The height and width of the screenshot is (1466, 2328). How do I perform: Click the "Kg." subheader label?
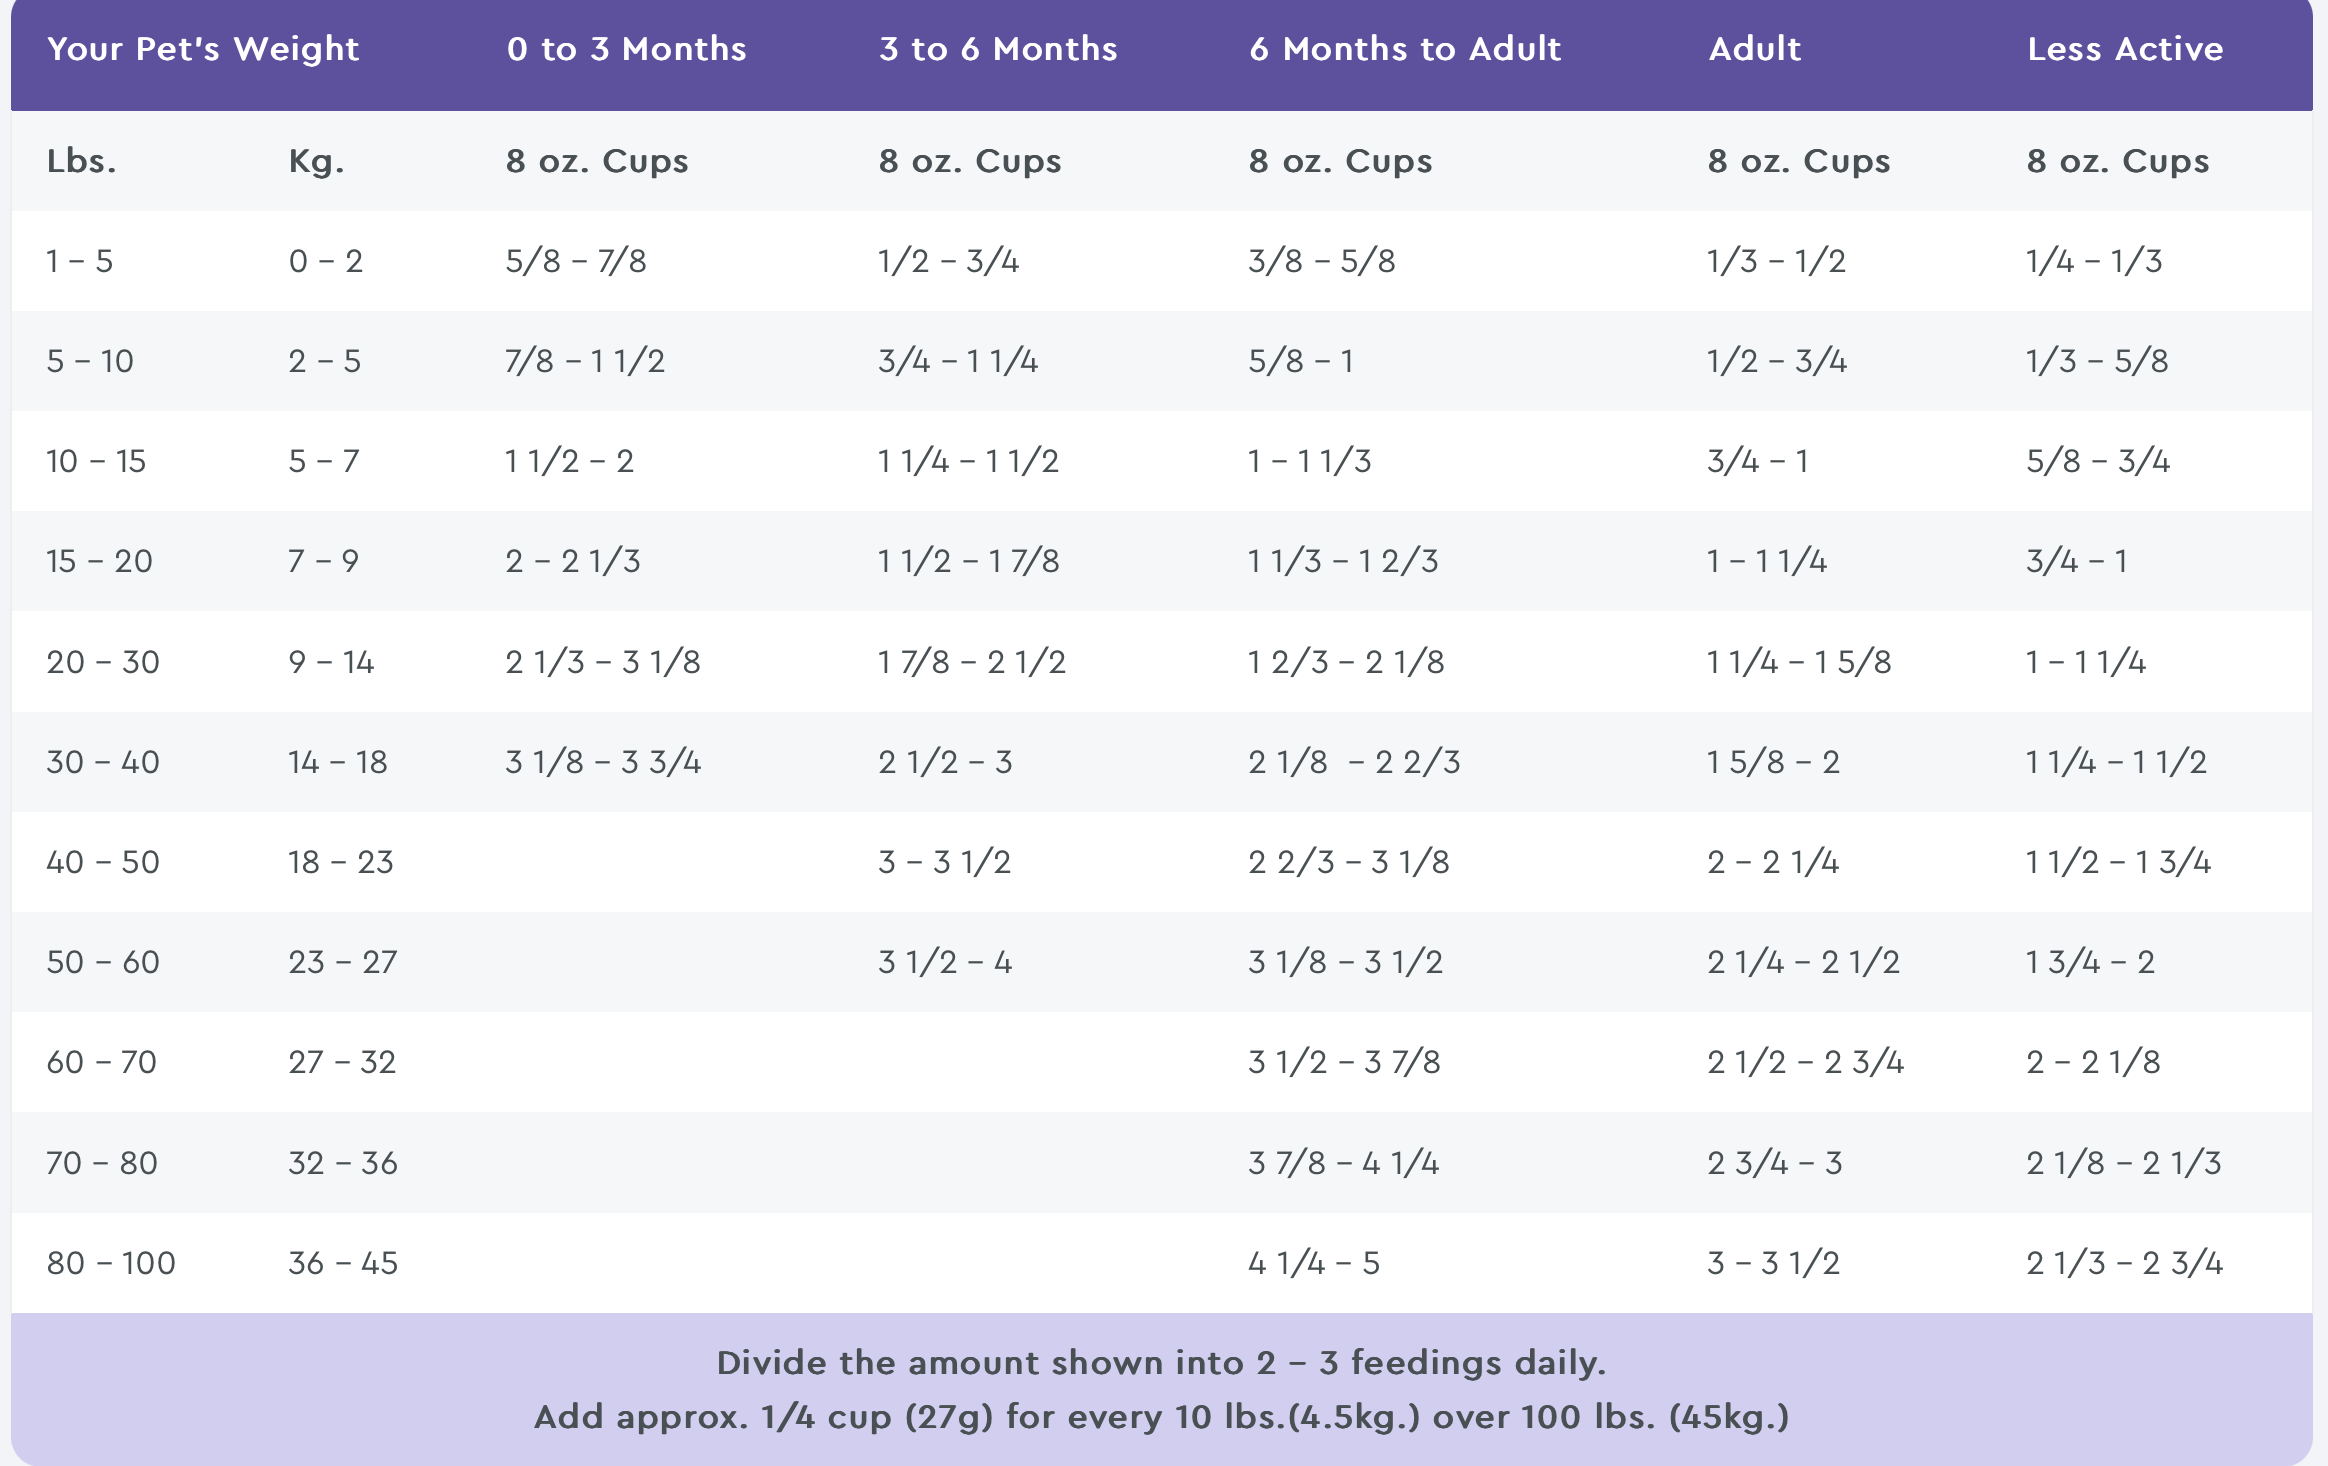tap(316, 161)
